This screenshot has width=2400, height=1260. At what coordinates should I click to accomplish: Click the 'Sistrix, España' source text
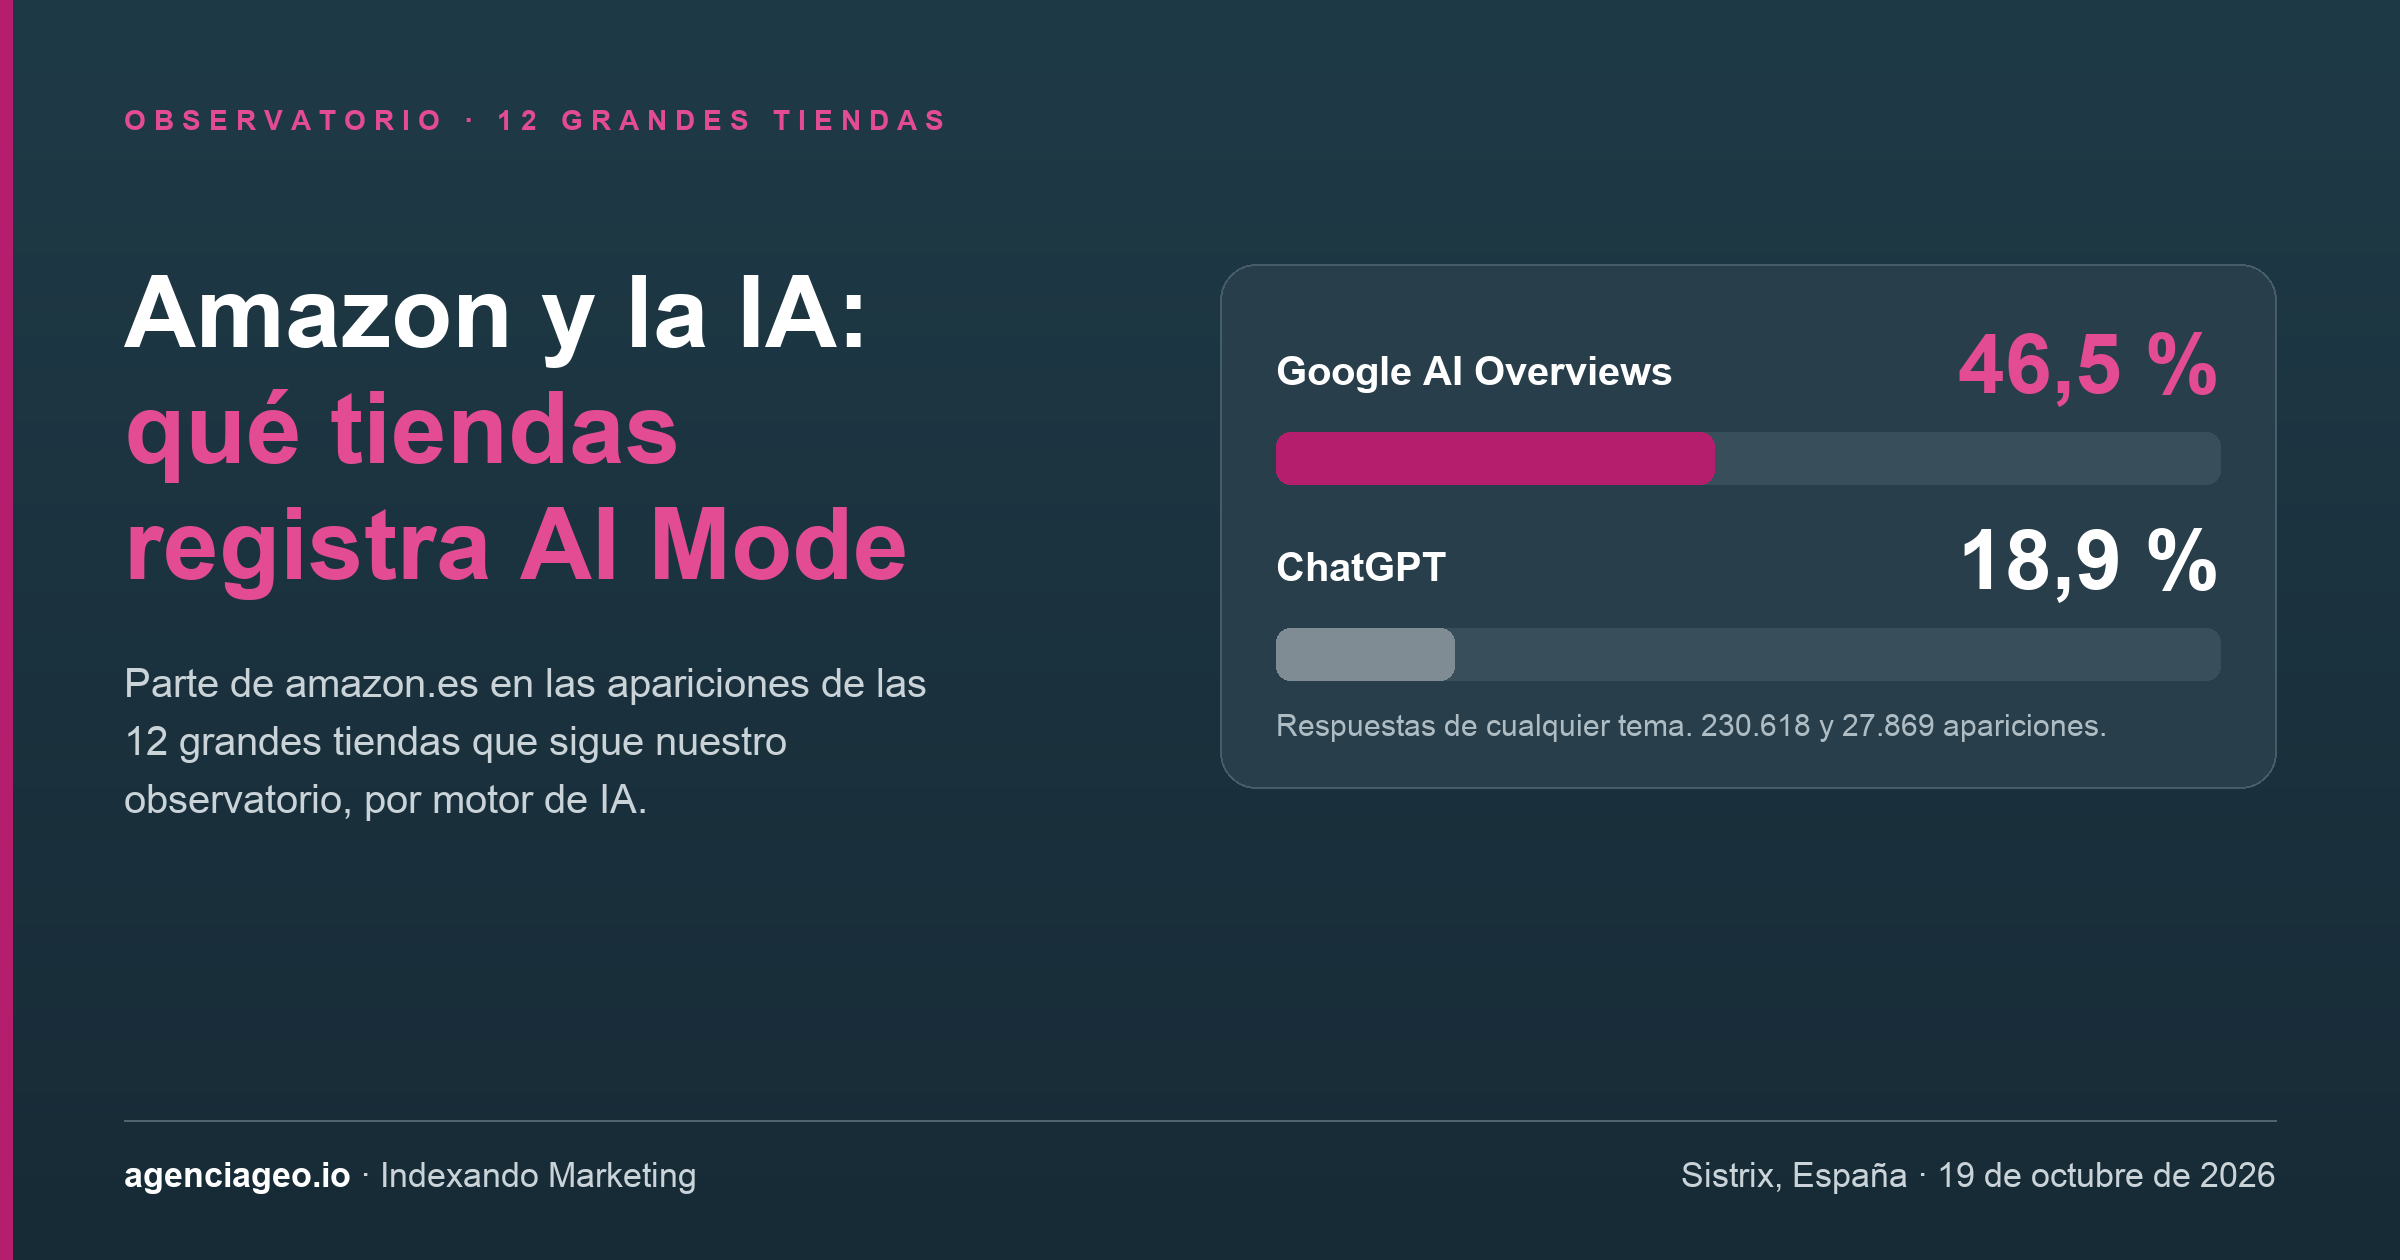[x=1794, y=1175]
